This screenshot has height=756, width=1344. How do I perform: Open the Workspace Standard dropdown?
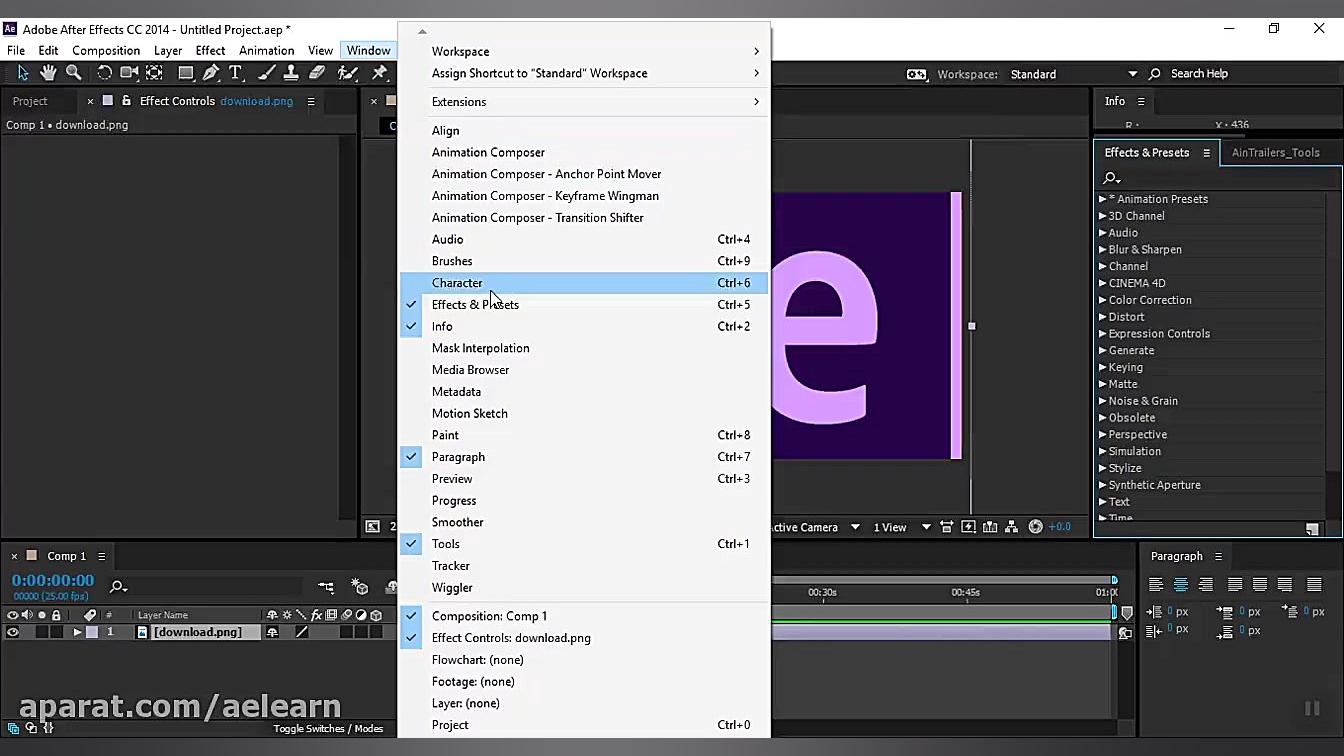coord(1073,74)
